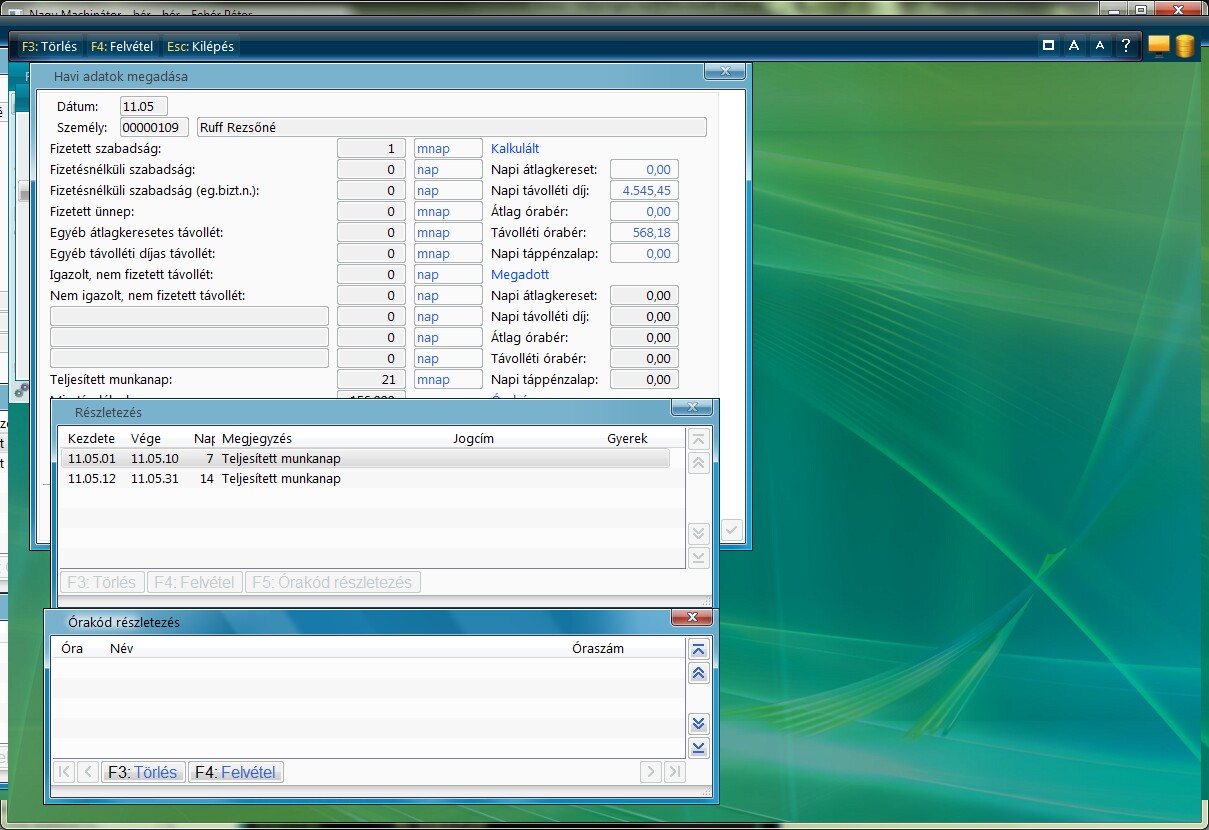Click Esc: Kilépés in top toolbar
Screen dimensions: 1209x830
(201, 47)
